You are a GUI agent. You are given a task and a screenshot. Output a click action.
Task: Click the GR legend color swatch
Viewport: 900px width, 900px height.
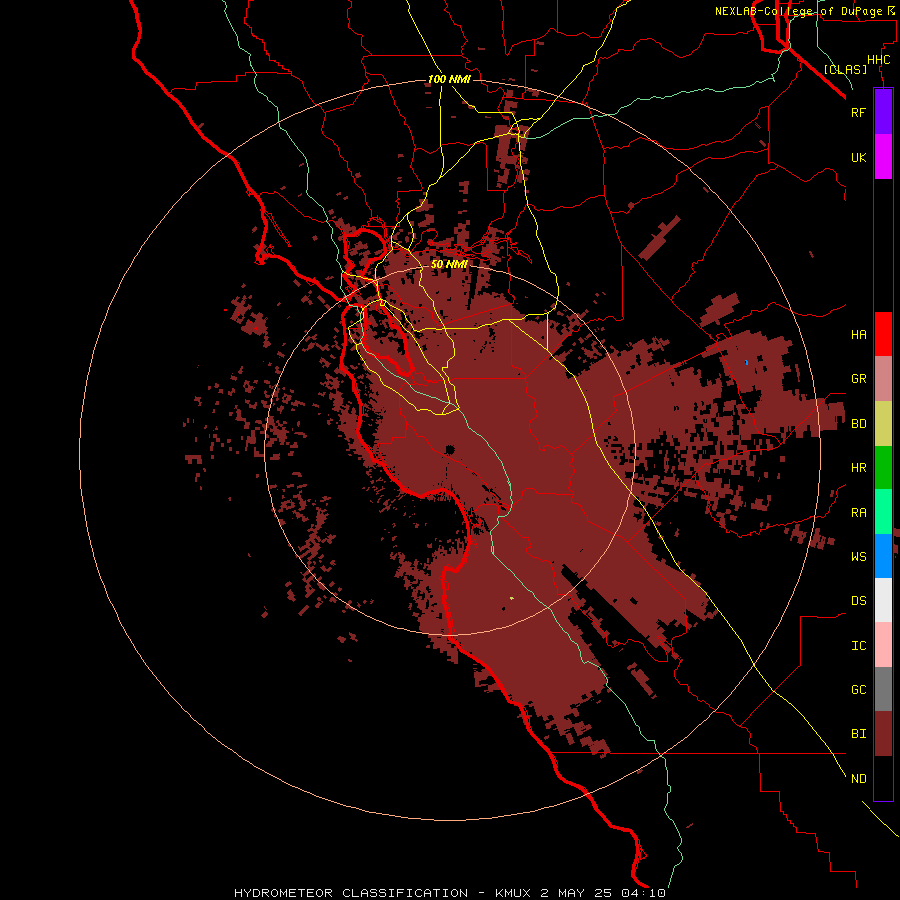click(883, 379)
